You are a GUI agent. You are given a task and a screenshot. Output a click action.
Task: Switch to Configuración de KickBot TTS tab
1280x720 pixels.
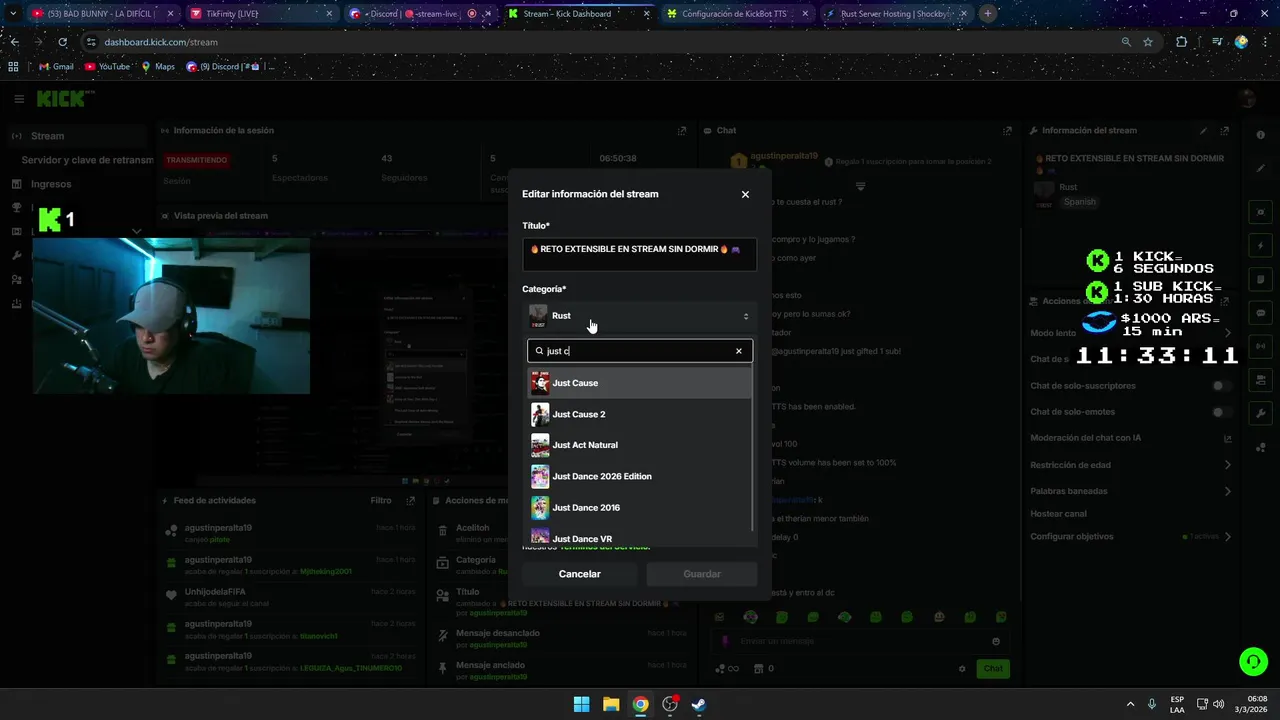point(736,14)
